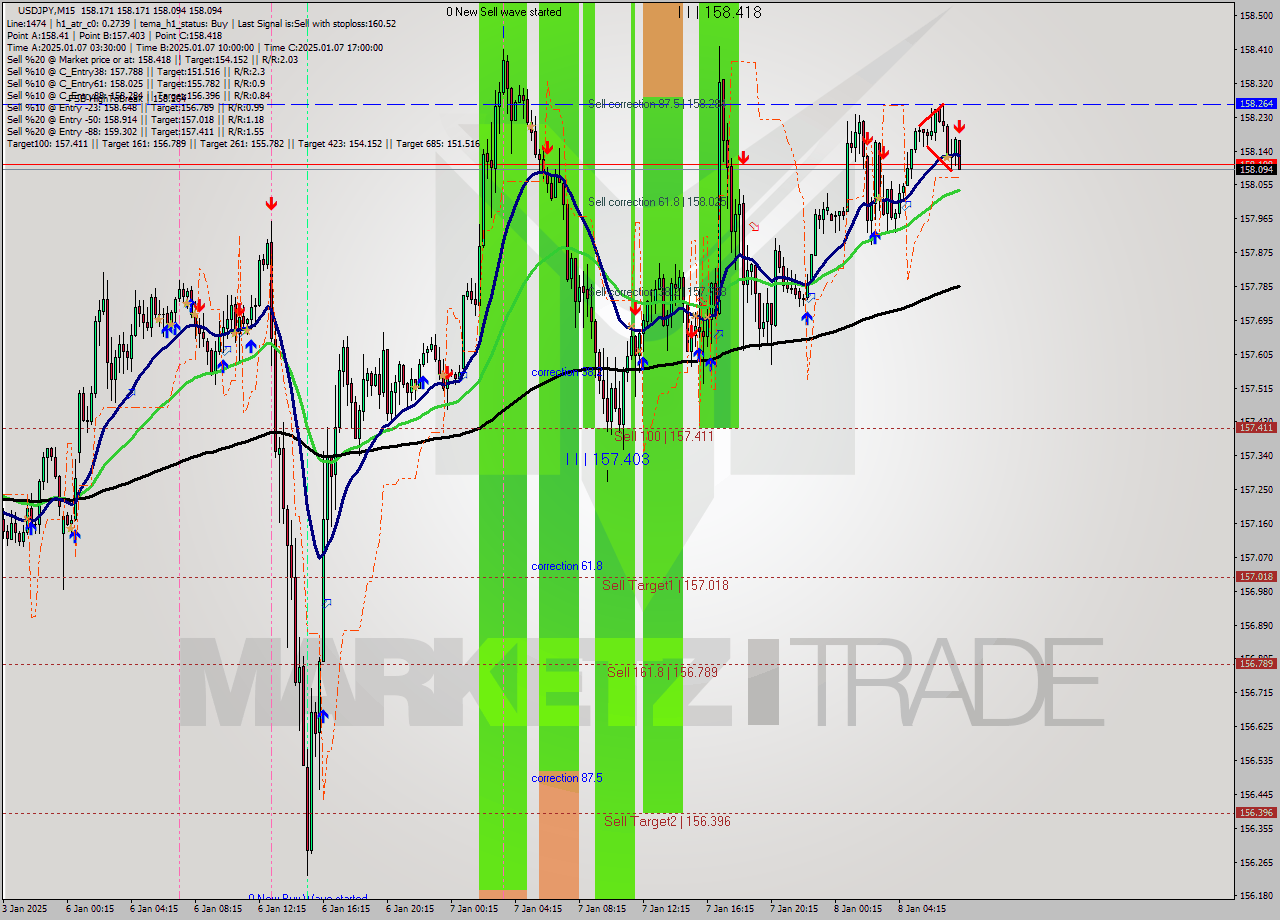The height and width of the screenshot is (920, 1280).
Task: Select the Sell %20 @ Entry -88: 159.302 line
Action: click(x=135, y=131)
